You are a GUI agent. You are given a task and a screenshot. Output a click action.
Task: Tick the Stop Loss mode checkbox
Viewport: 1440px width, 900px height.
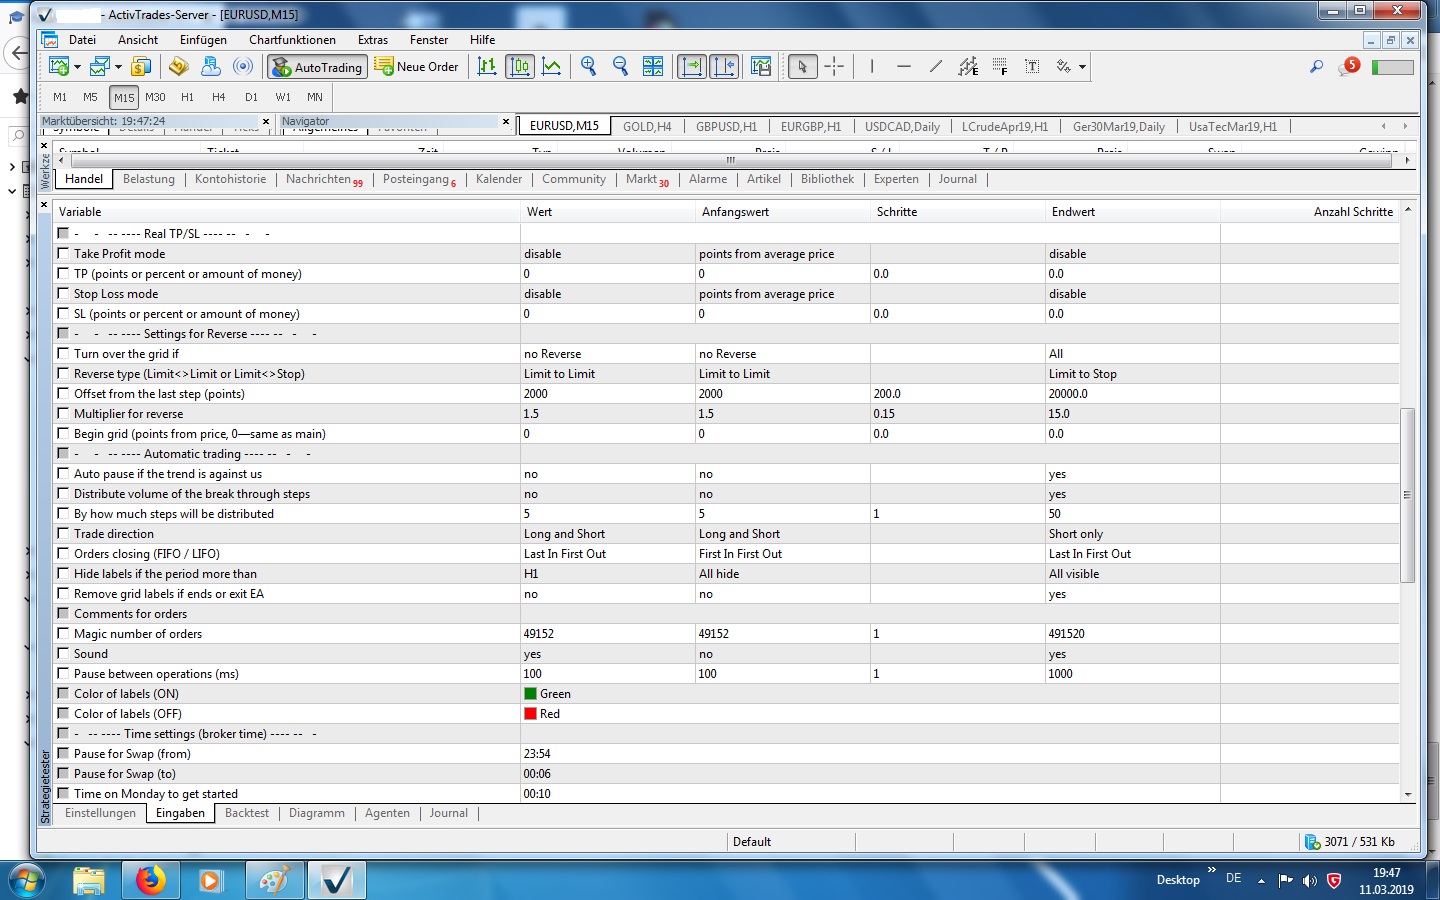point(64,294)
